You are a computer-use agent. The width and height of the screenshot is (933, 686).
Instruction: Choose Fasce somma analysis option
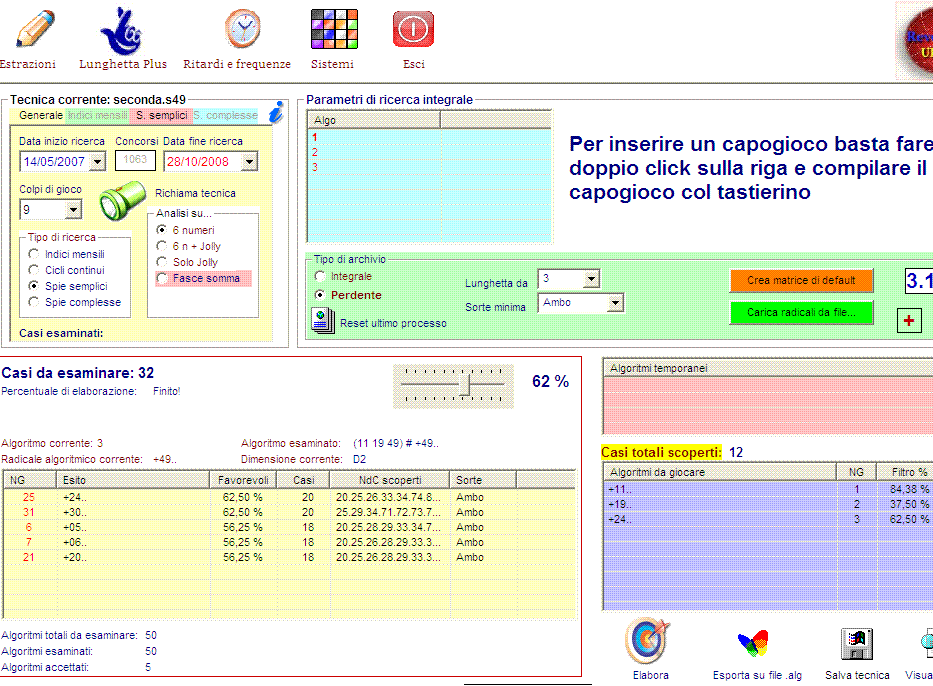[x=161, y=278]
